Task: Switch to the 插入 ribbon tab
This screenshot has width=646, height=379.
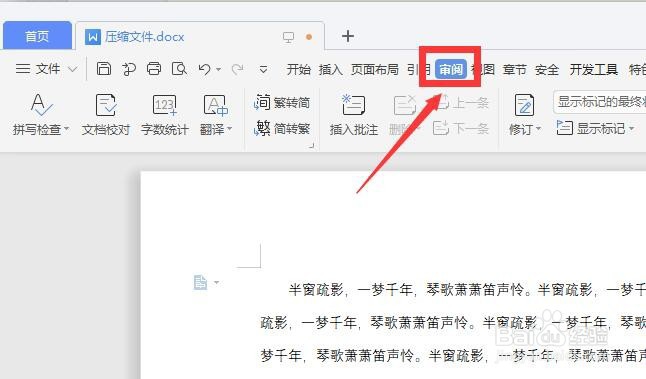Action: coord(330,69)
